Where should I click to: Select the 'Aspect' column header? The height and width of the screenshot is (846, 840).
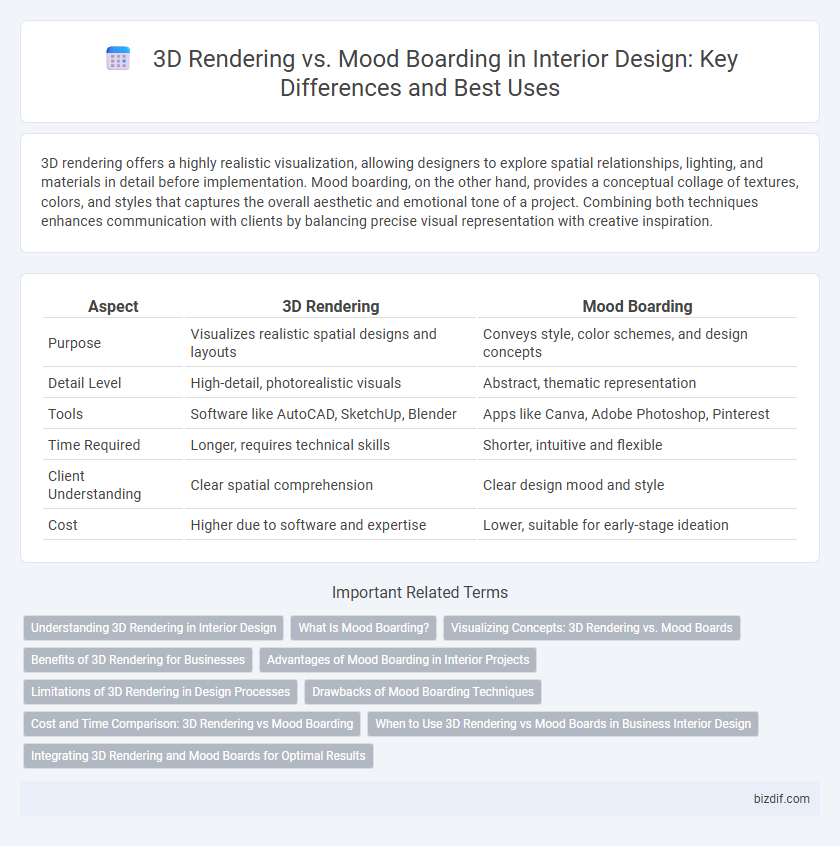click(113, 306)
